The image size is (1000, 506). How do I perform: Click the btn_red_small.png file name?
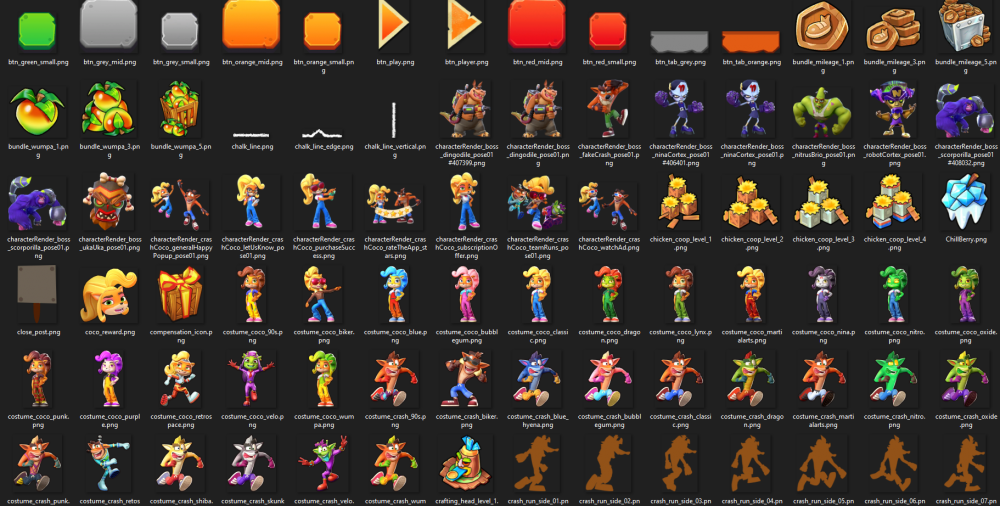pyautogui.click(x=608, y=63)
